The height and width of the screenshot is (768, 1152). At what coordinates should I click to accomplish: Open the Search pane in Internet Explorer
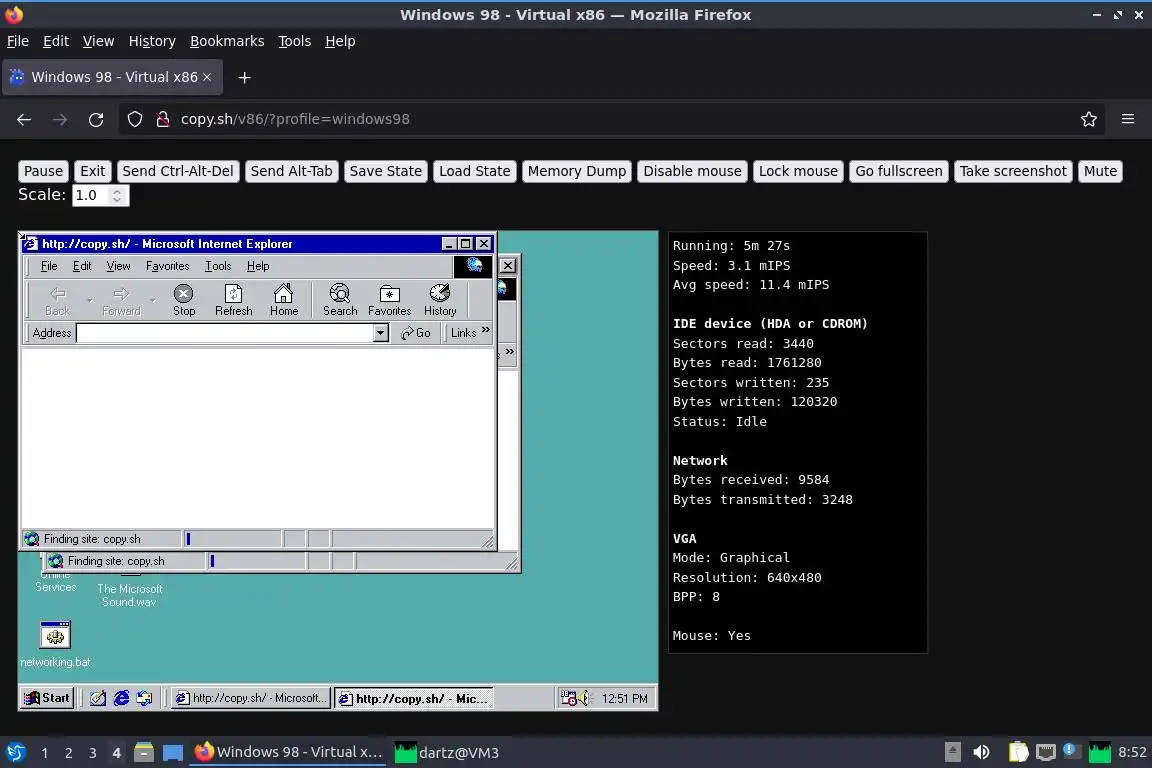tap(340, 301)
